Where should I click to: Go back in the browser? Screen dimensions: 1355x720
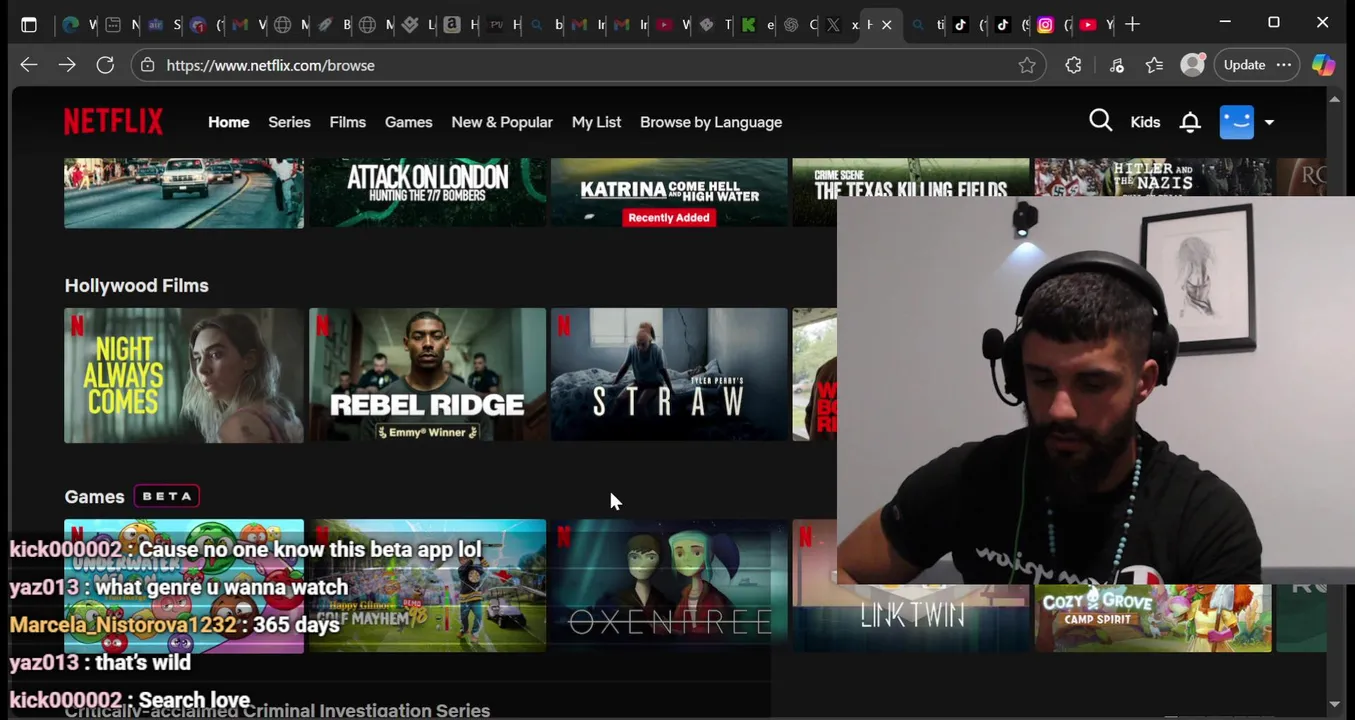coord(28,65)
